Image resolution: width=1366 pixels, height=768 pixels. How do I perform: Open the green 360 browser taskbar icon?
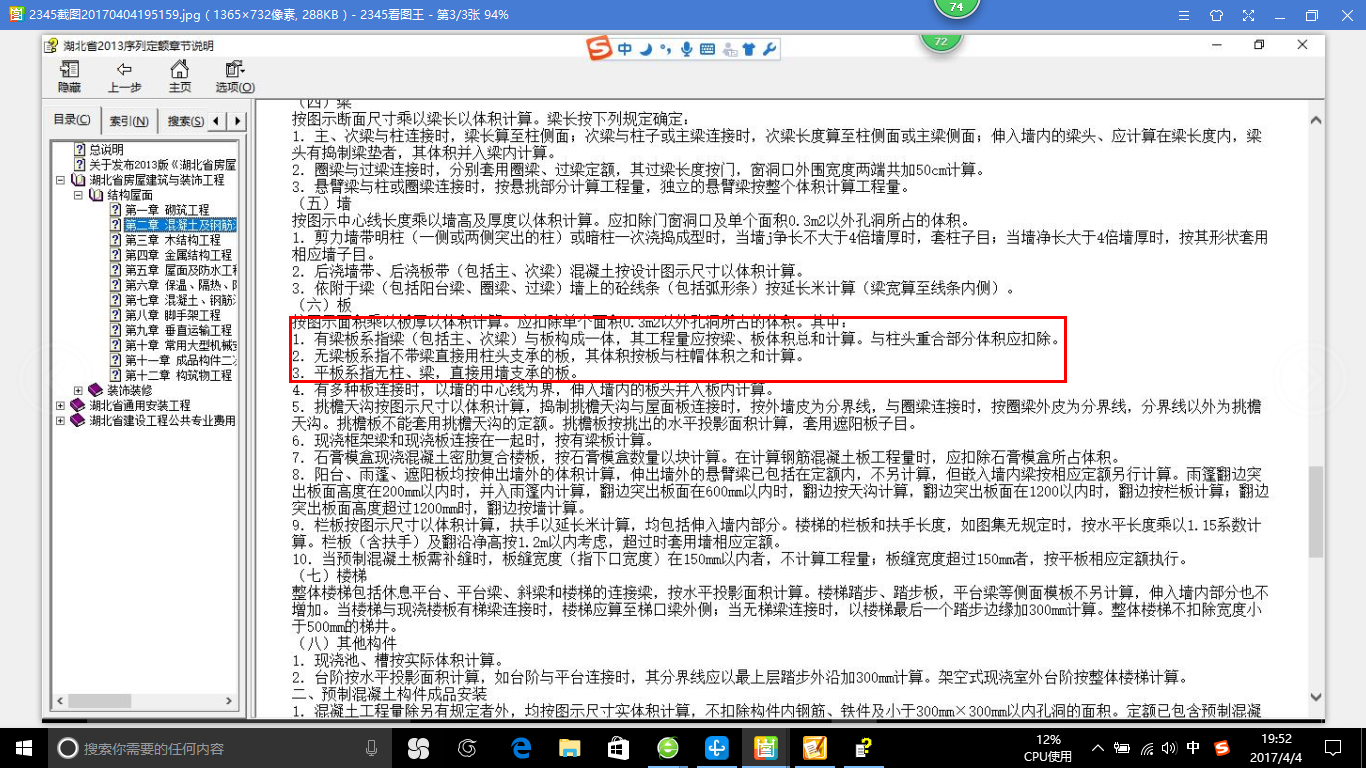click(667, 748)
